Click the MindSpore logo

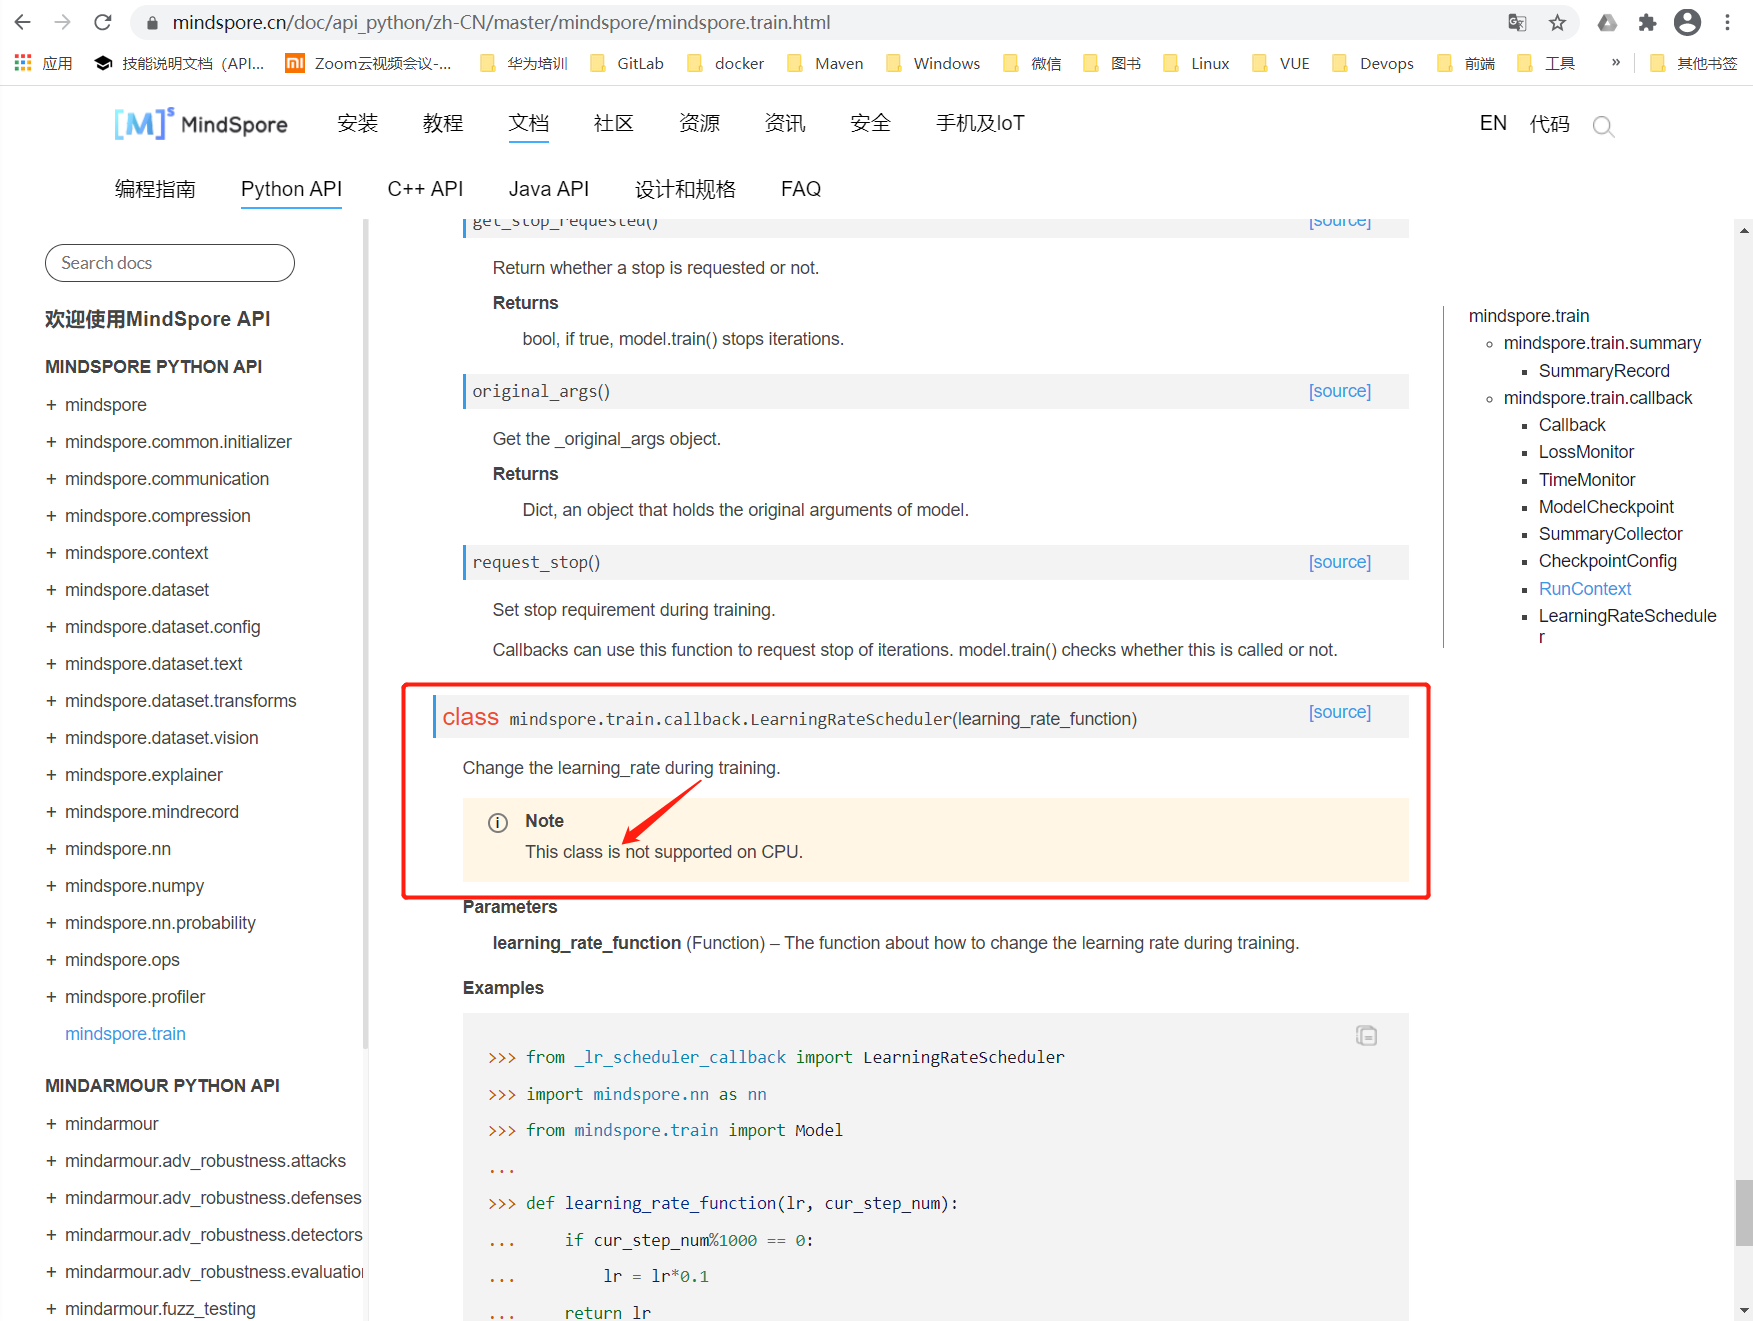coord(201,124)
